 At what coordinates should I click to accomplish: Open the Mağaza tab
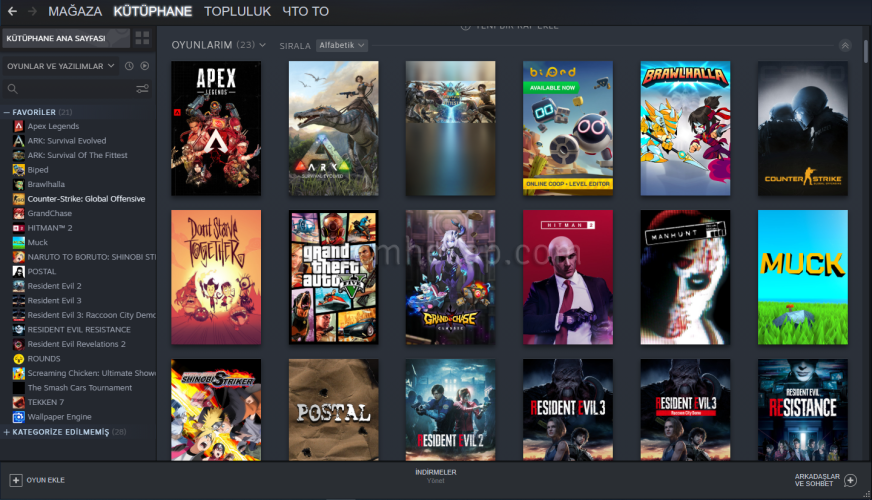(x=75, y=11)
